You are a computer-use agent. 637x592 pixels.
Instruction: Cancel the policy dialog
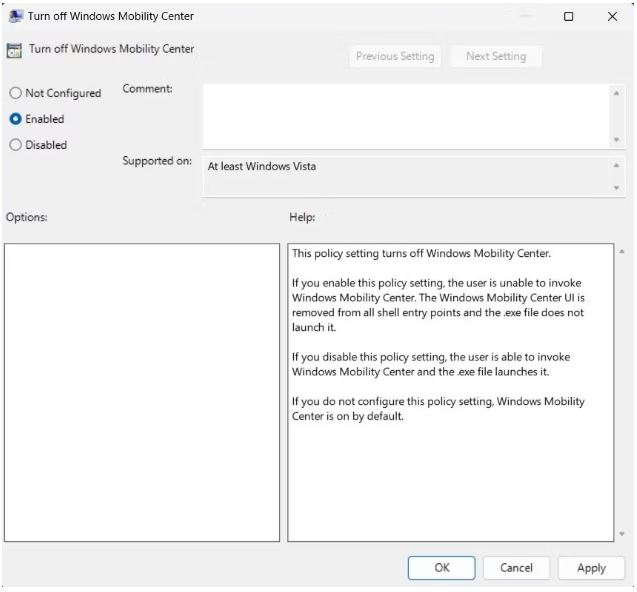click(x=516, y=568)
